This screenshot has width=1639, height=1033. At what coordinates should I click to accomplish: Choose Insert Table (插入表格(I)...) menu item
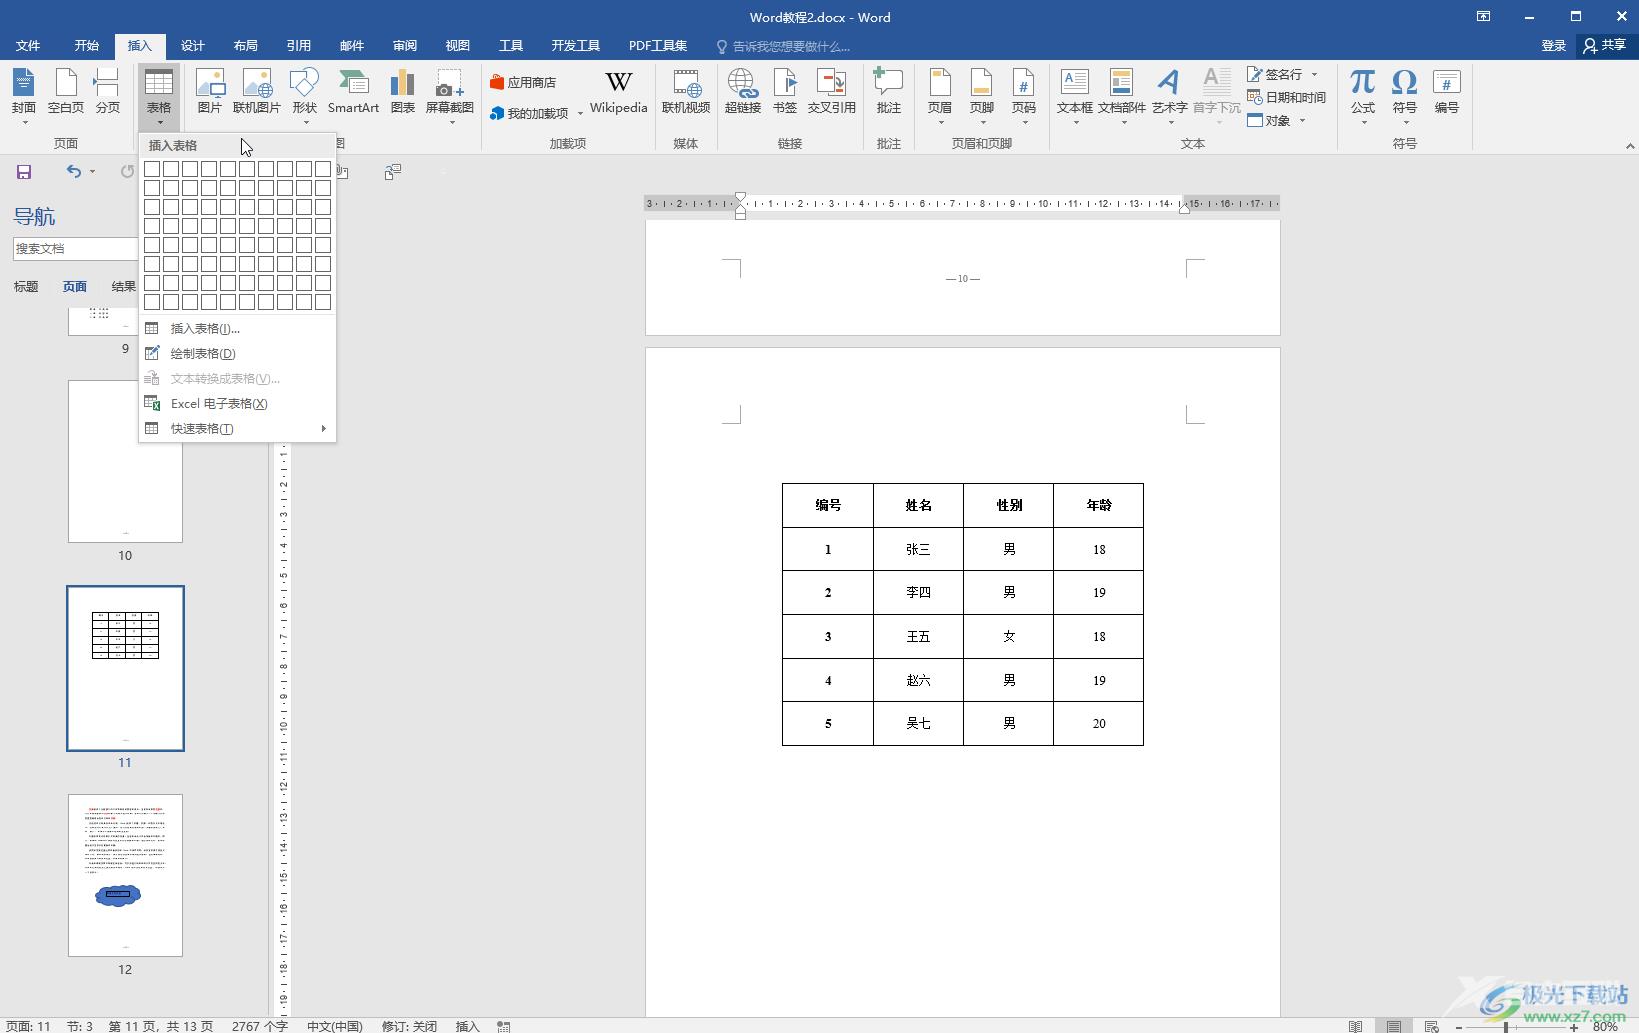click(237, 329)
